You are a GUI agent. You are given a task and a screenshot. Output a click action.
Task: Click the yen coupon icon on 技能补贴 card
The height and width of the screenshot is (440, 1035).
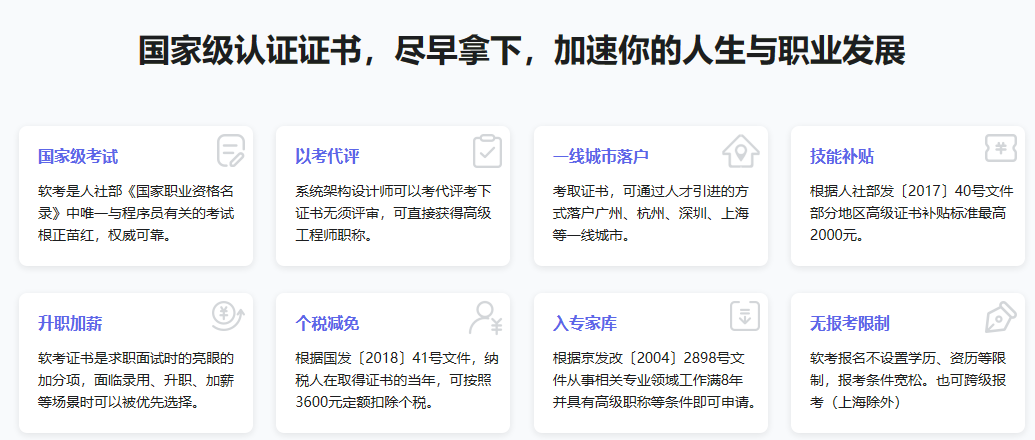[1000, 149]
